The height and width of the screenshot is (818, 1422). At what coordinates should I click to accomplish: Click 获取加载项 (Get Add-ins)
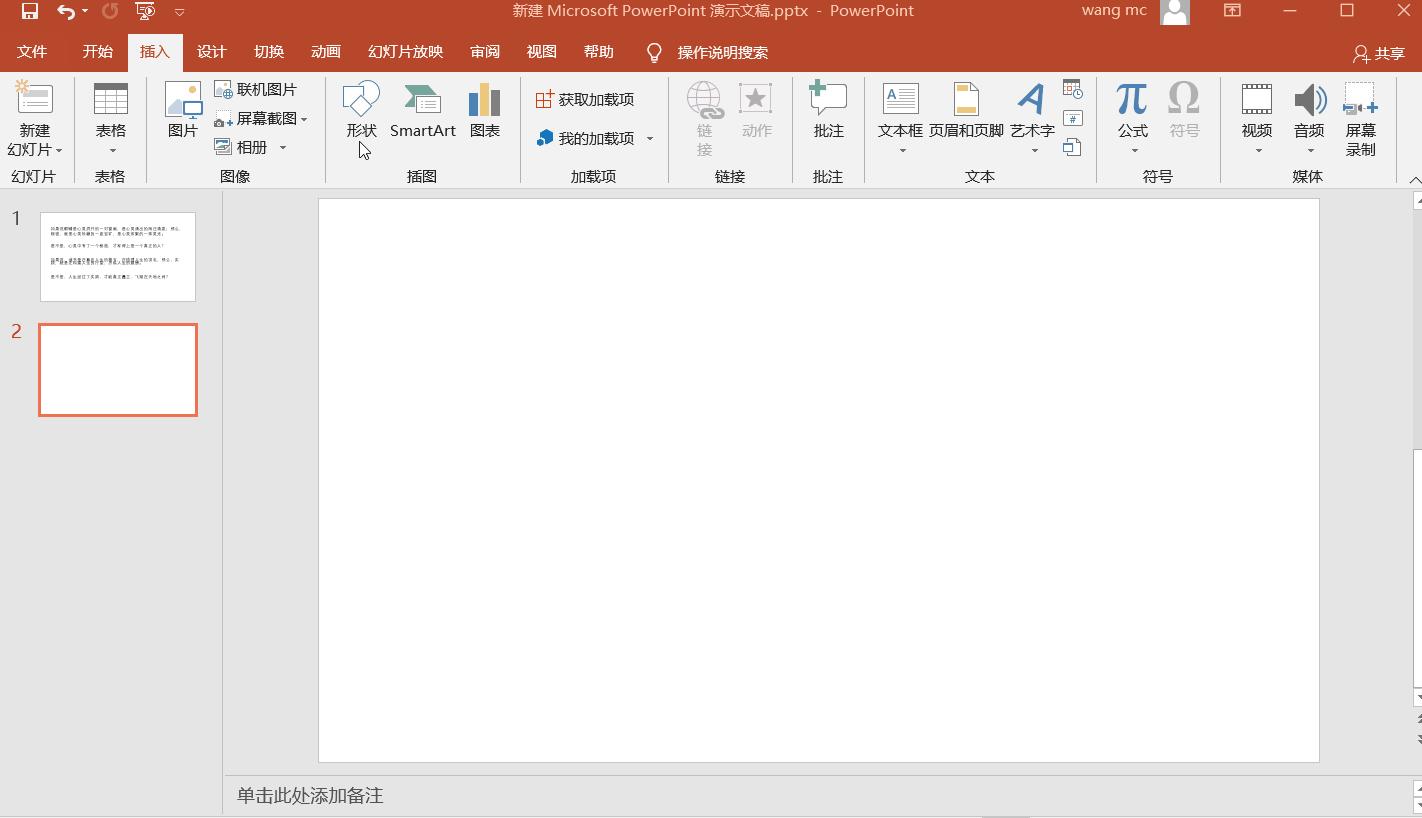click(x=585, y=99)
